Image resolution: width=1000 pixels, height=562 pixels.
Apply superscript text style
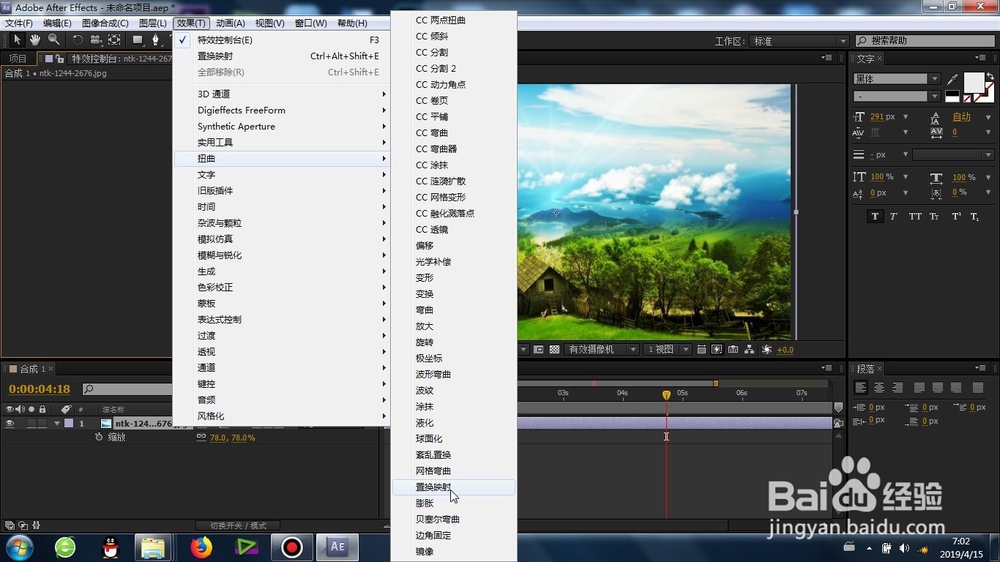point(956,216)
